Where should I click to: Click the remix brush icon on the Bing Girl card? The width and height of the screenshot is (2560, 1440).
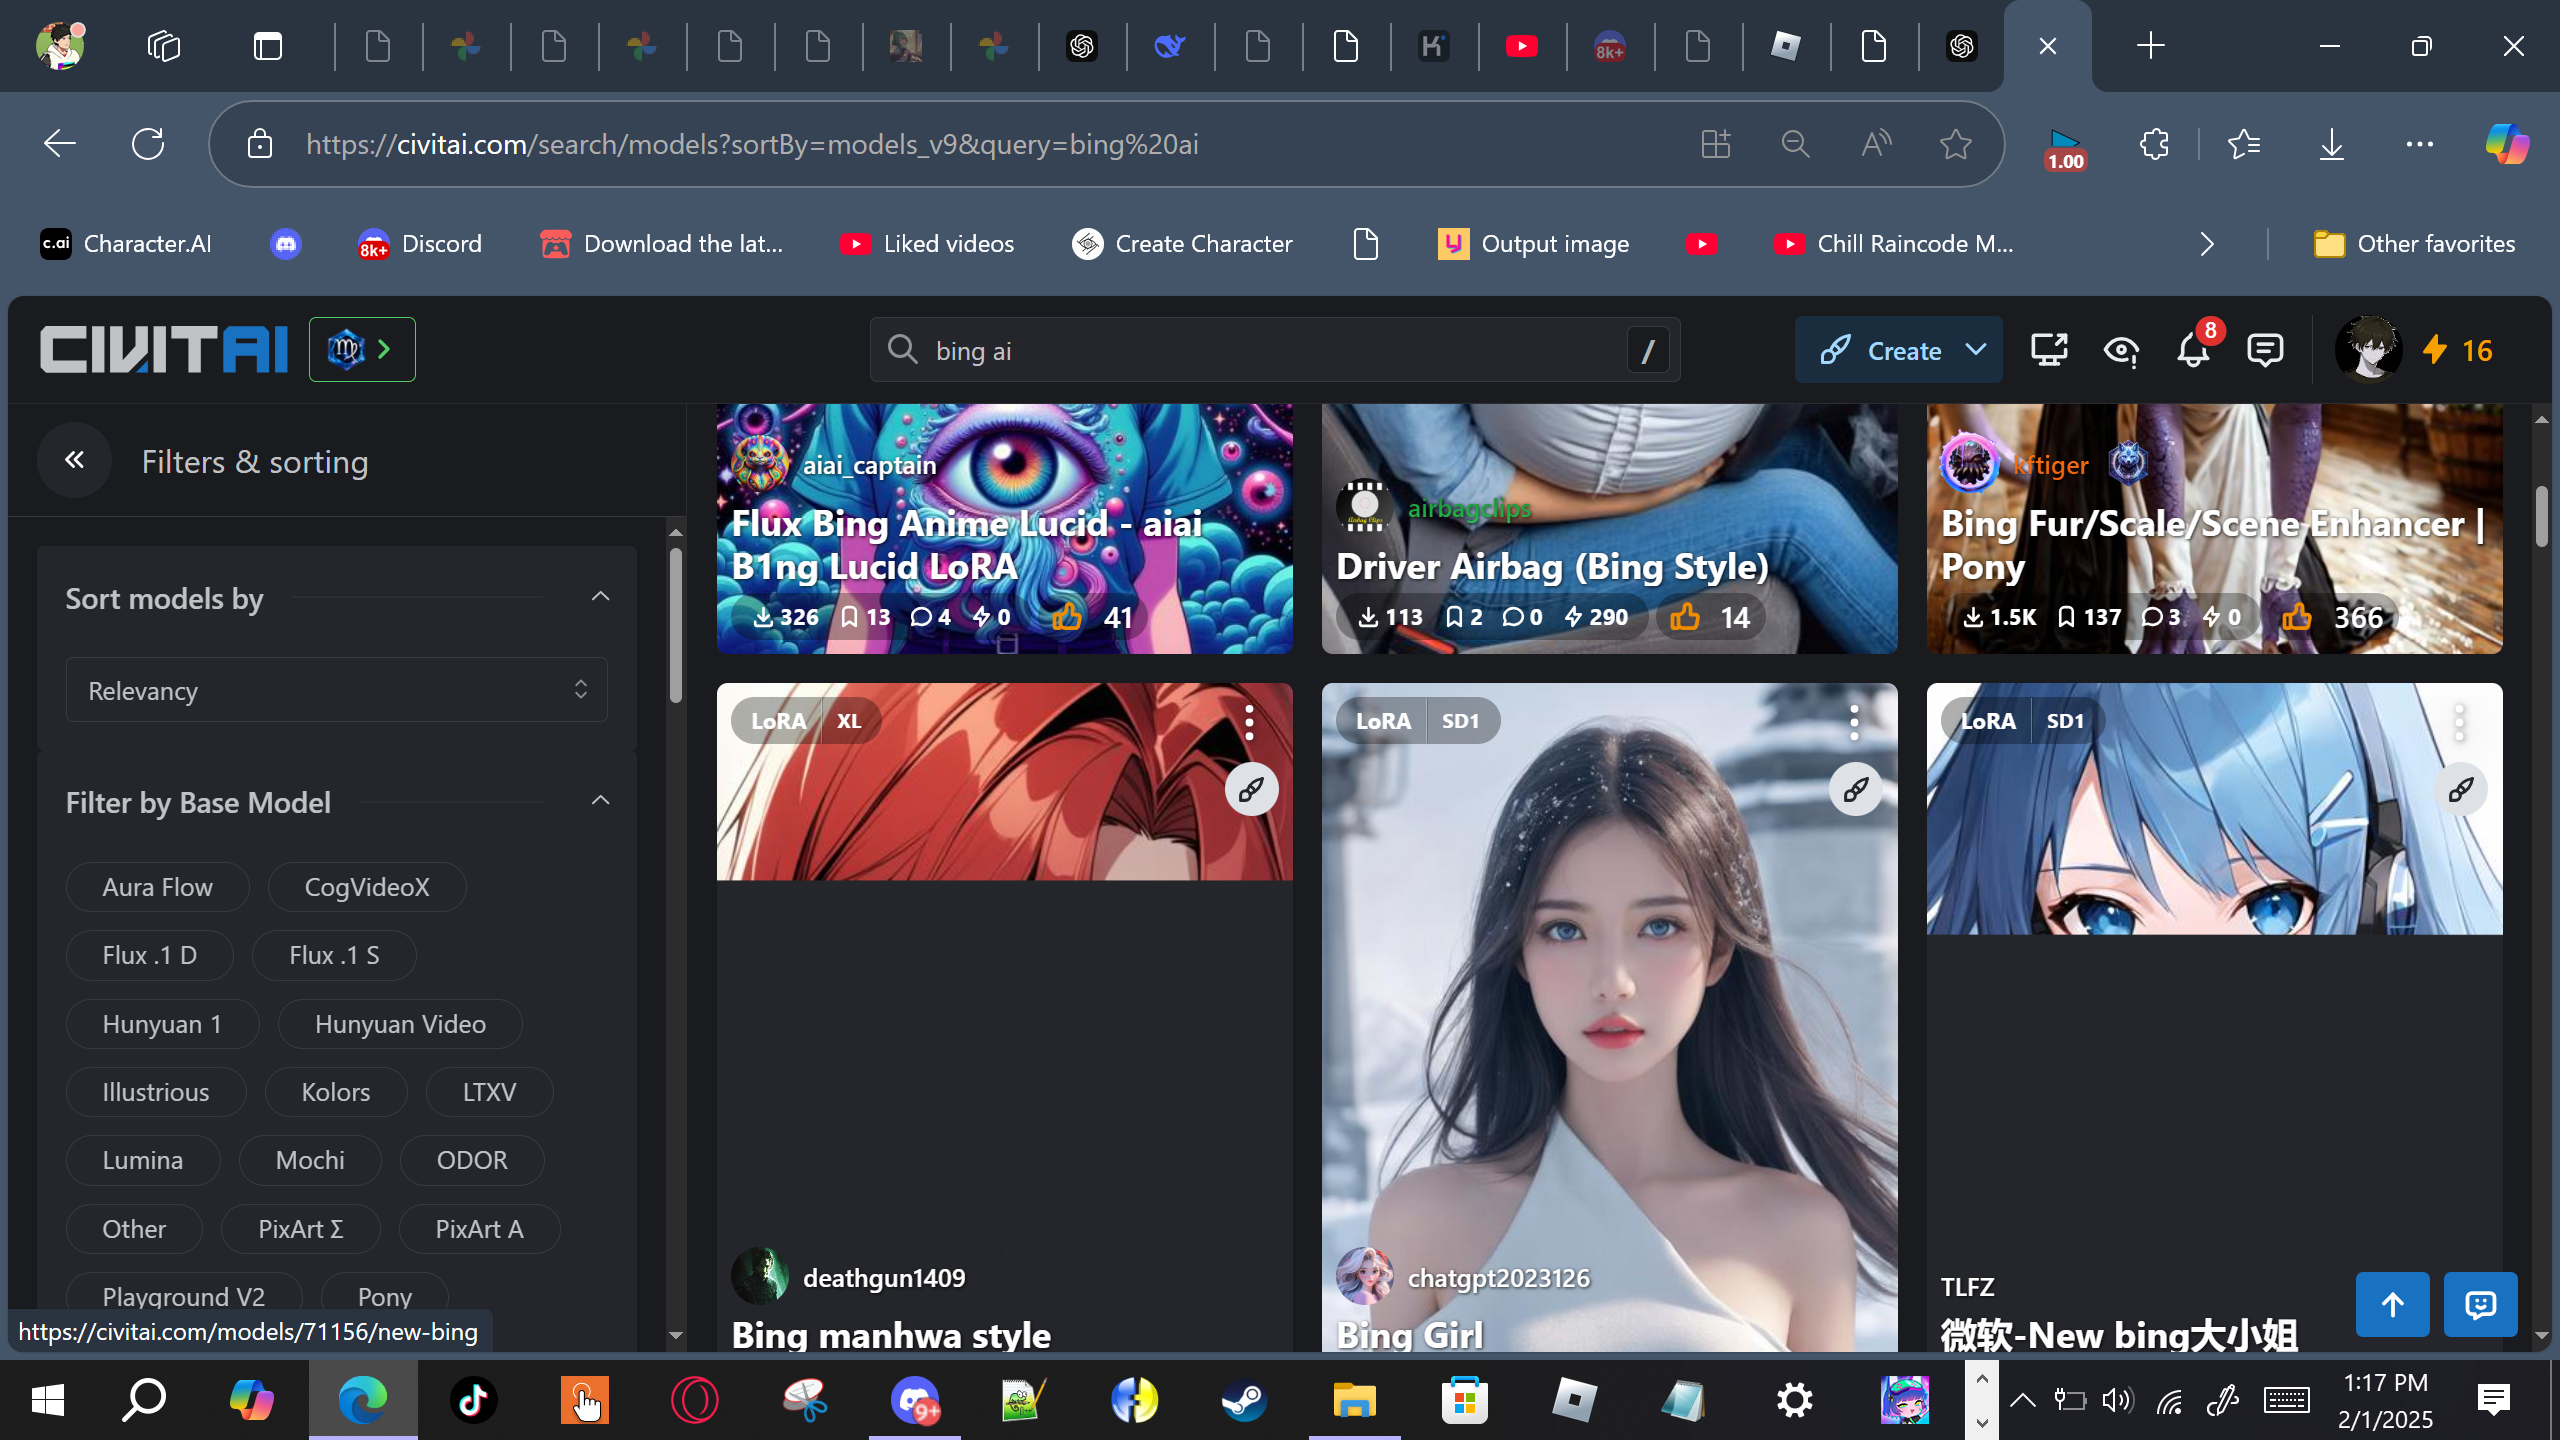pyautogui.click(x=1856, y=790)
